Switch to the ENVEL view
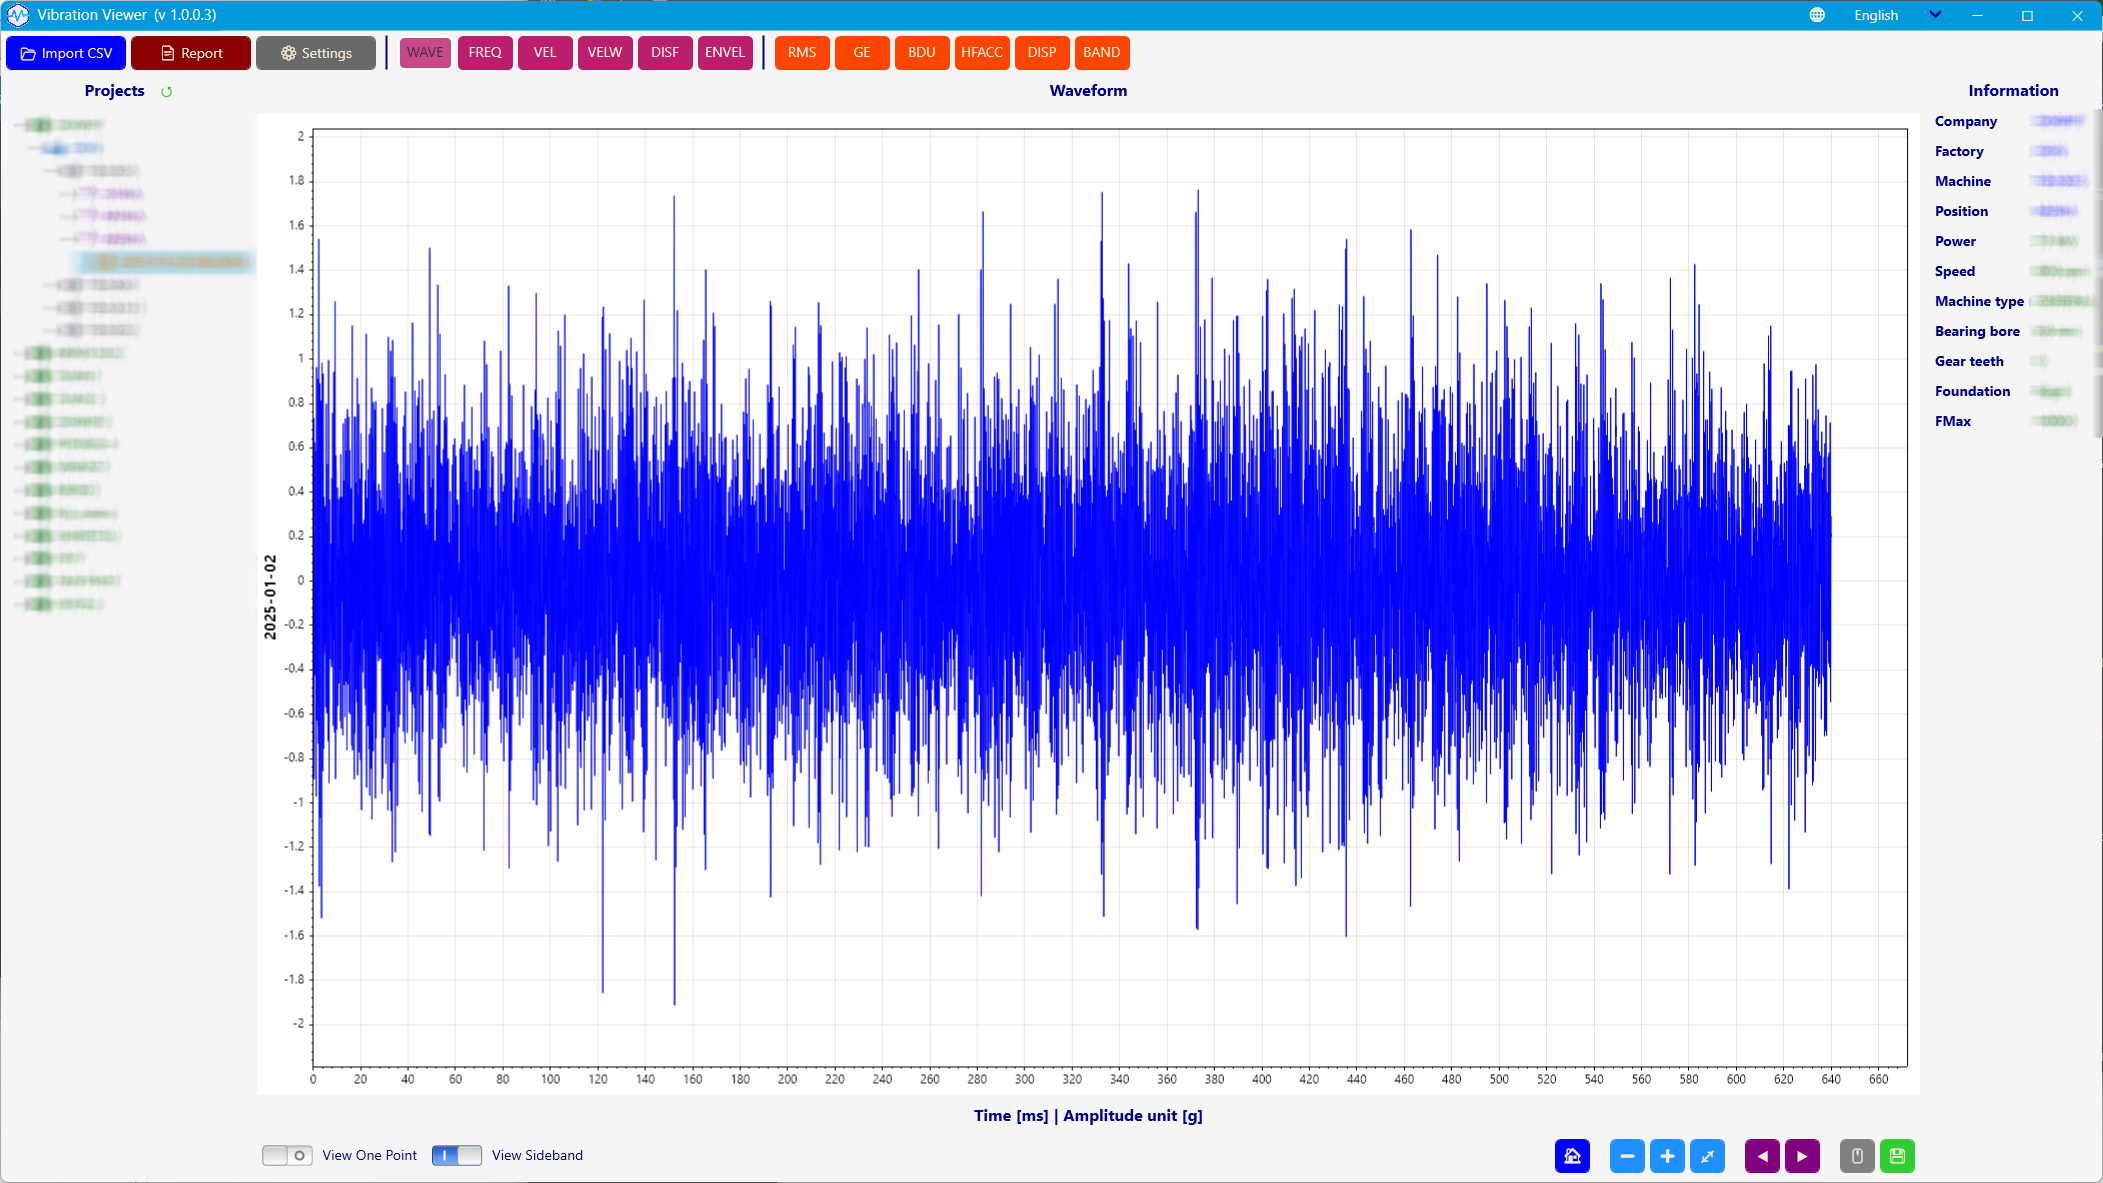This screenshot has height=1183, width=2103. pos(725,53)
